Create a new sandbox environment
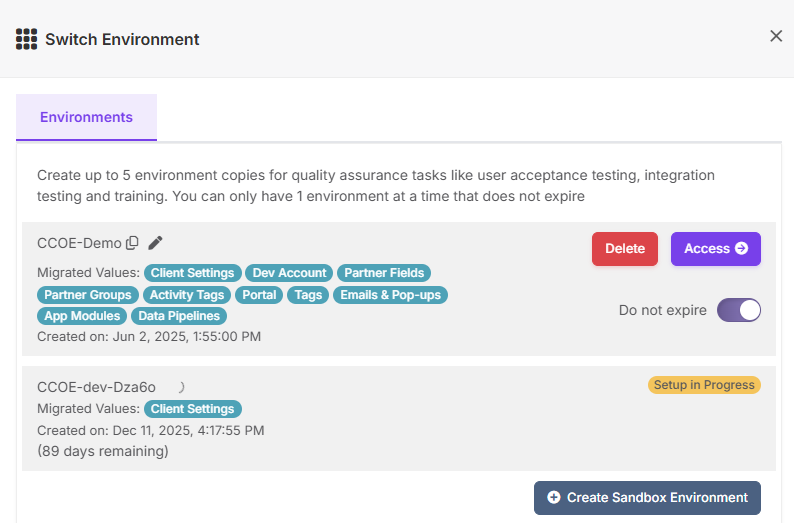Viewport: 794px width, 523px height. tap(647, 498)
